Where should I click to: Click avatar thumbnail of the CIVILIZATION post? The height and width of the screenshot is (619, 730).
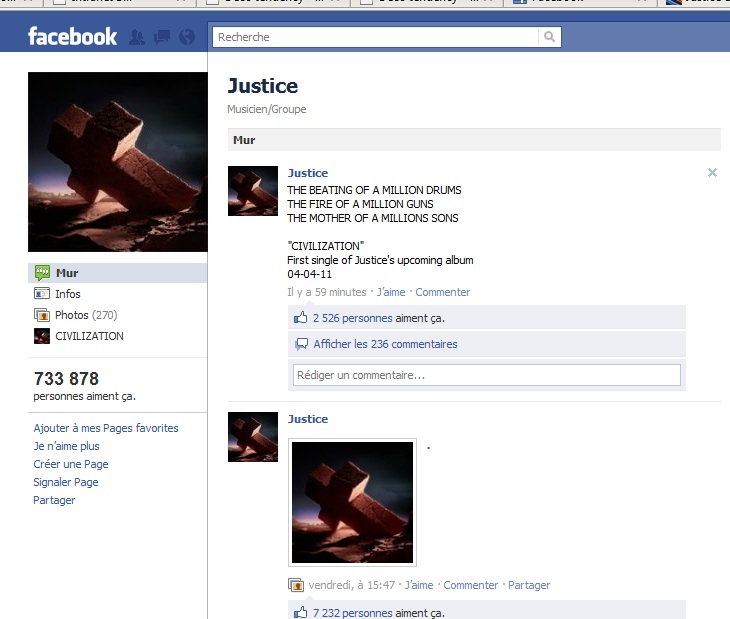pyautogui.click(x=253, y=191)
